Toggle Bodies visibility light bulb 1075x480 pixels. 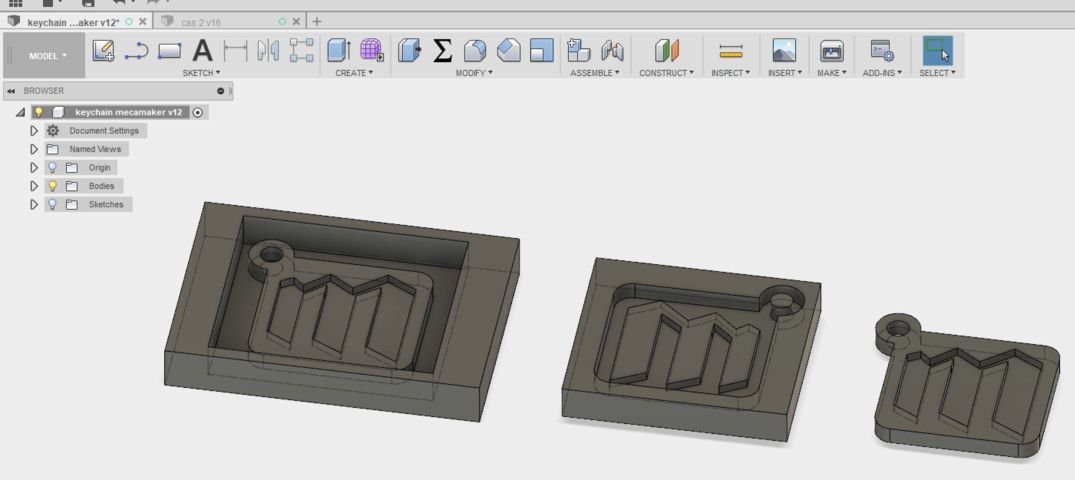pyautogui.click(x=52, y=186)
